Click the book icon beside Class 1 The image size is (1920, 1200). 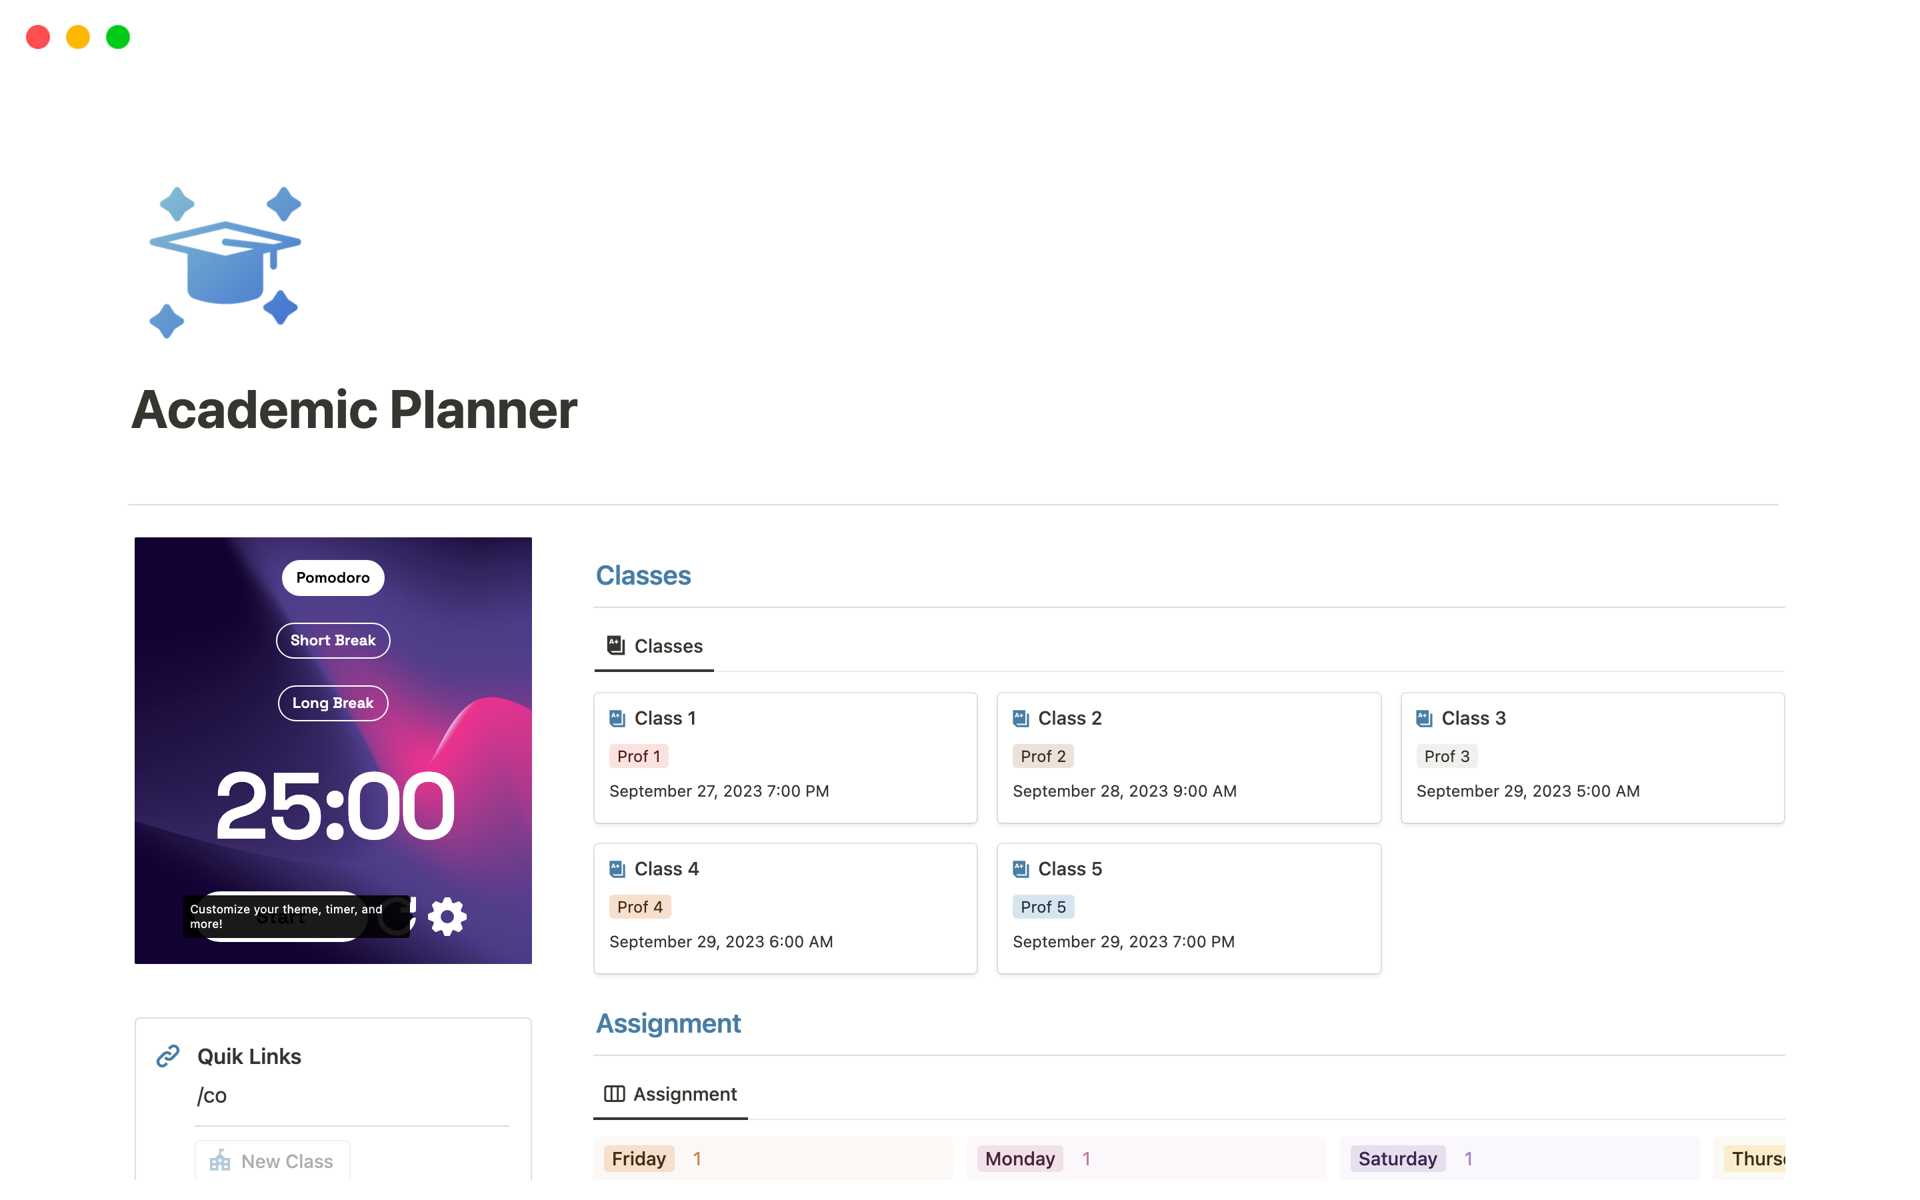616,717
